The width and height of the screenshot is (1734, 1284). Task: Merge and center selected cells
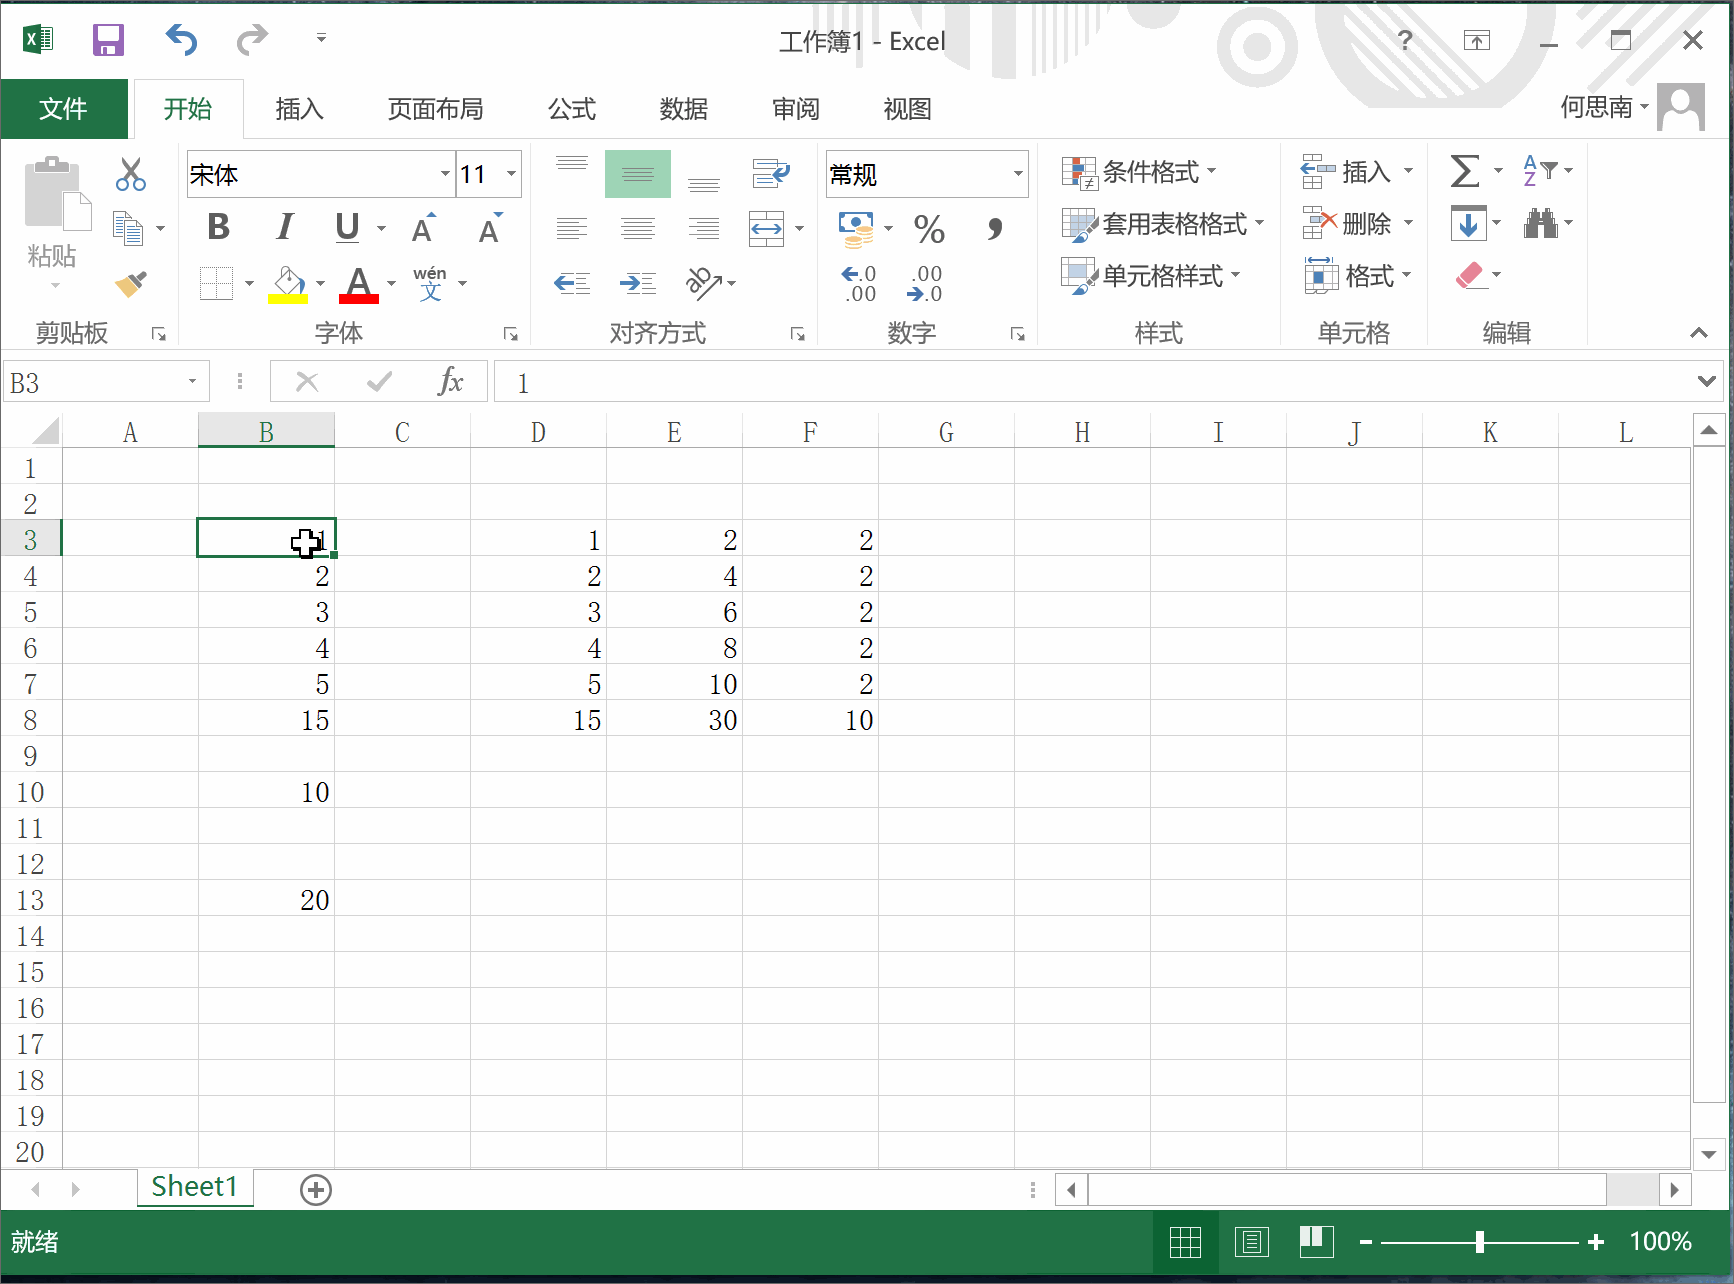click(x=766, y=229)
